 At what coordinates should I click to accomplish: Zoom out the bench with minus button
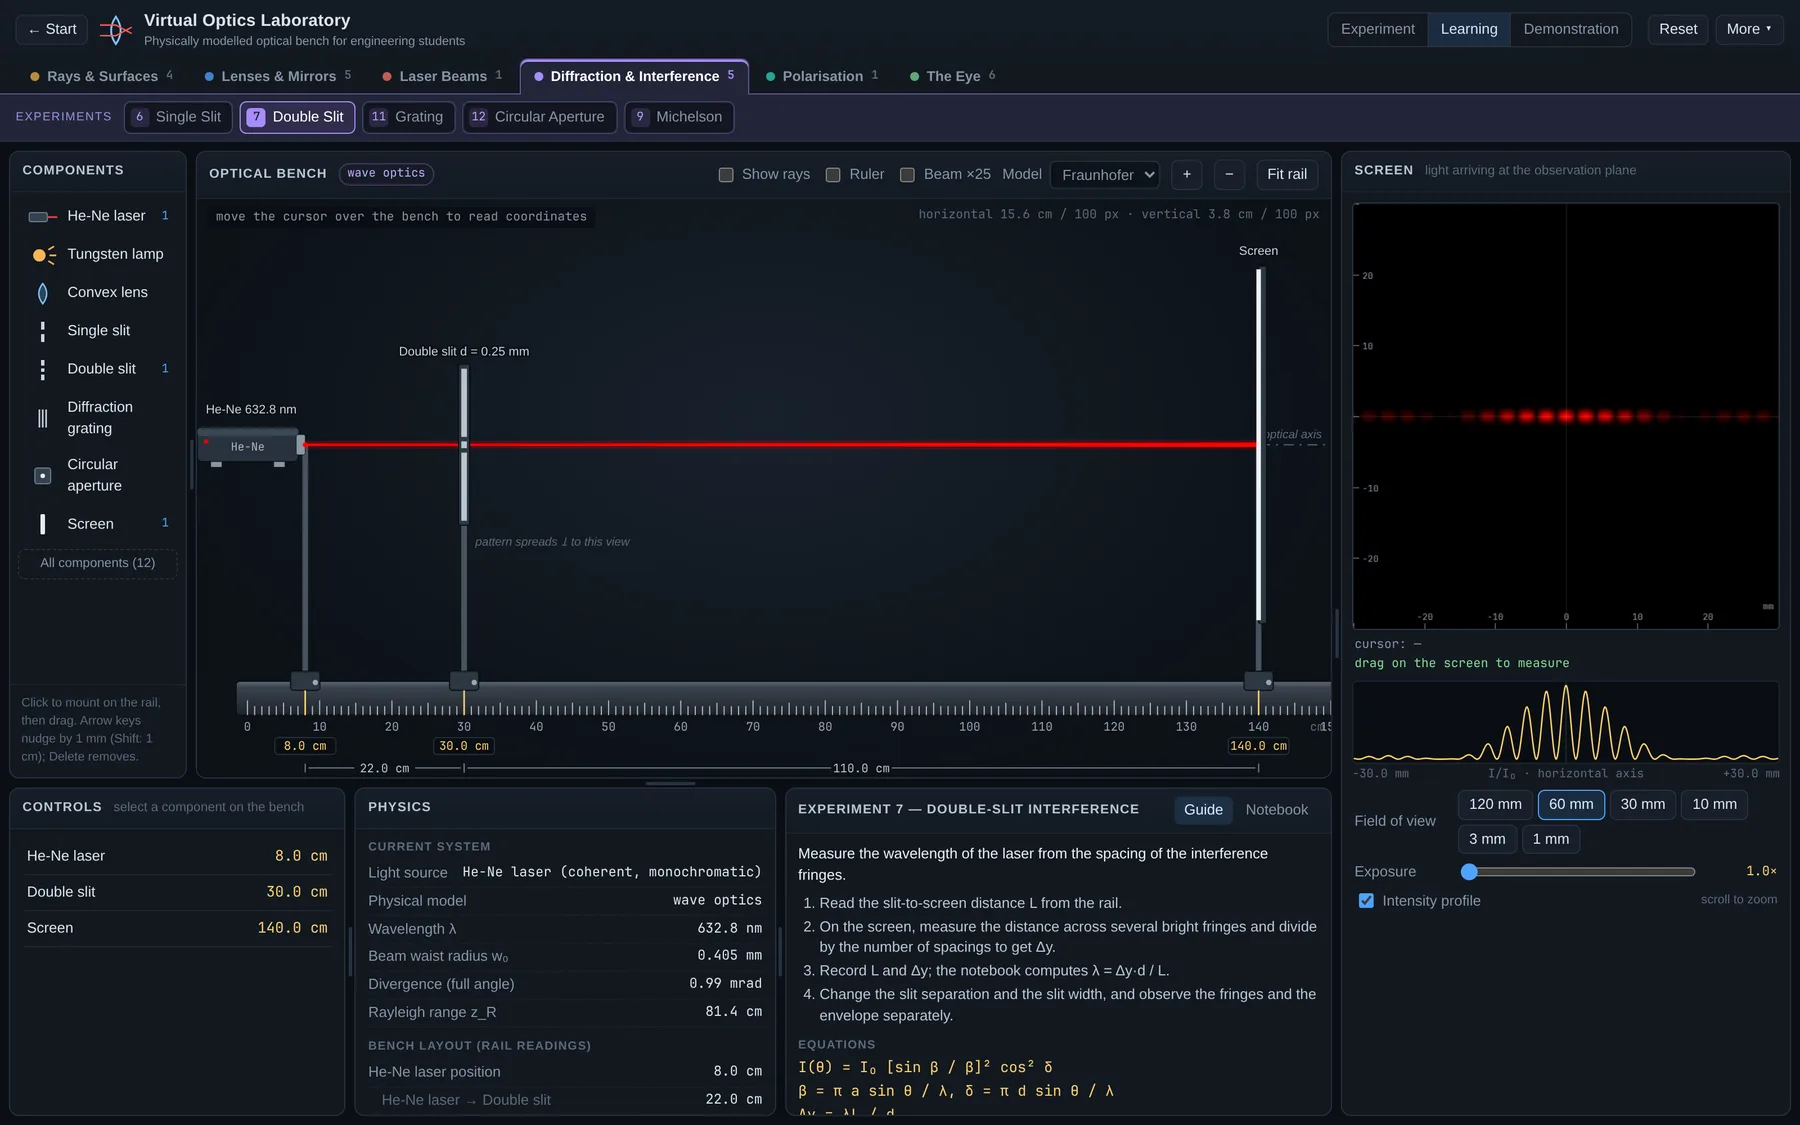(1229, 174)
